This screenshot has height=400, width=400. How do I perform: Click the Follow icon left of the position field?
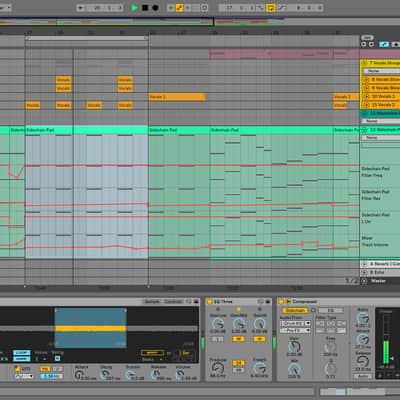pyautogui.click(x=81, y=8)
